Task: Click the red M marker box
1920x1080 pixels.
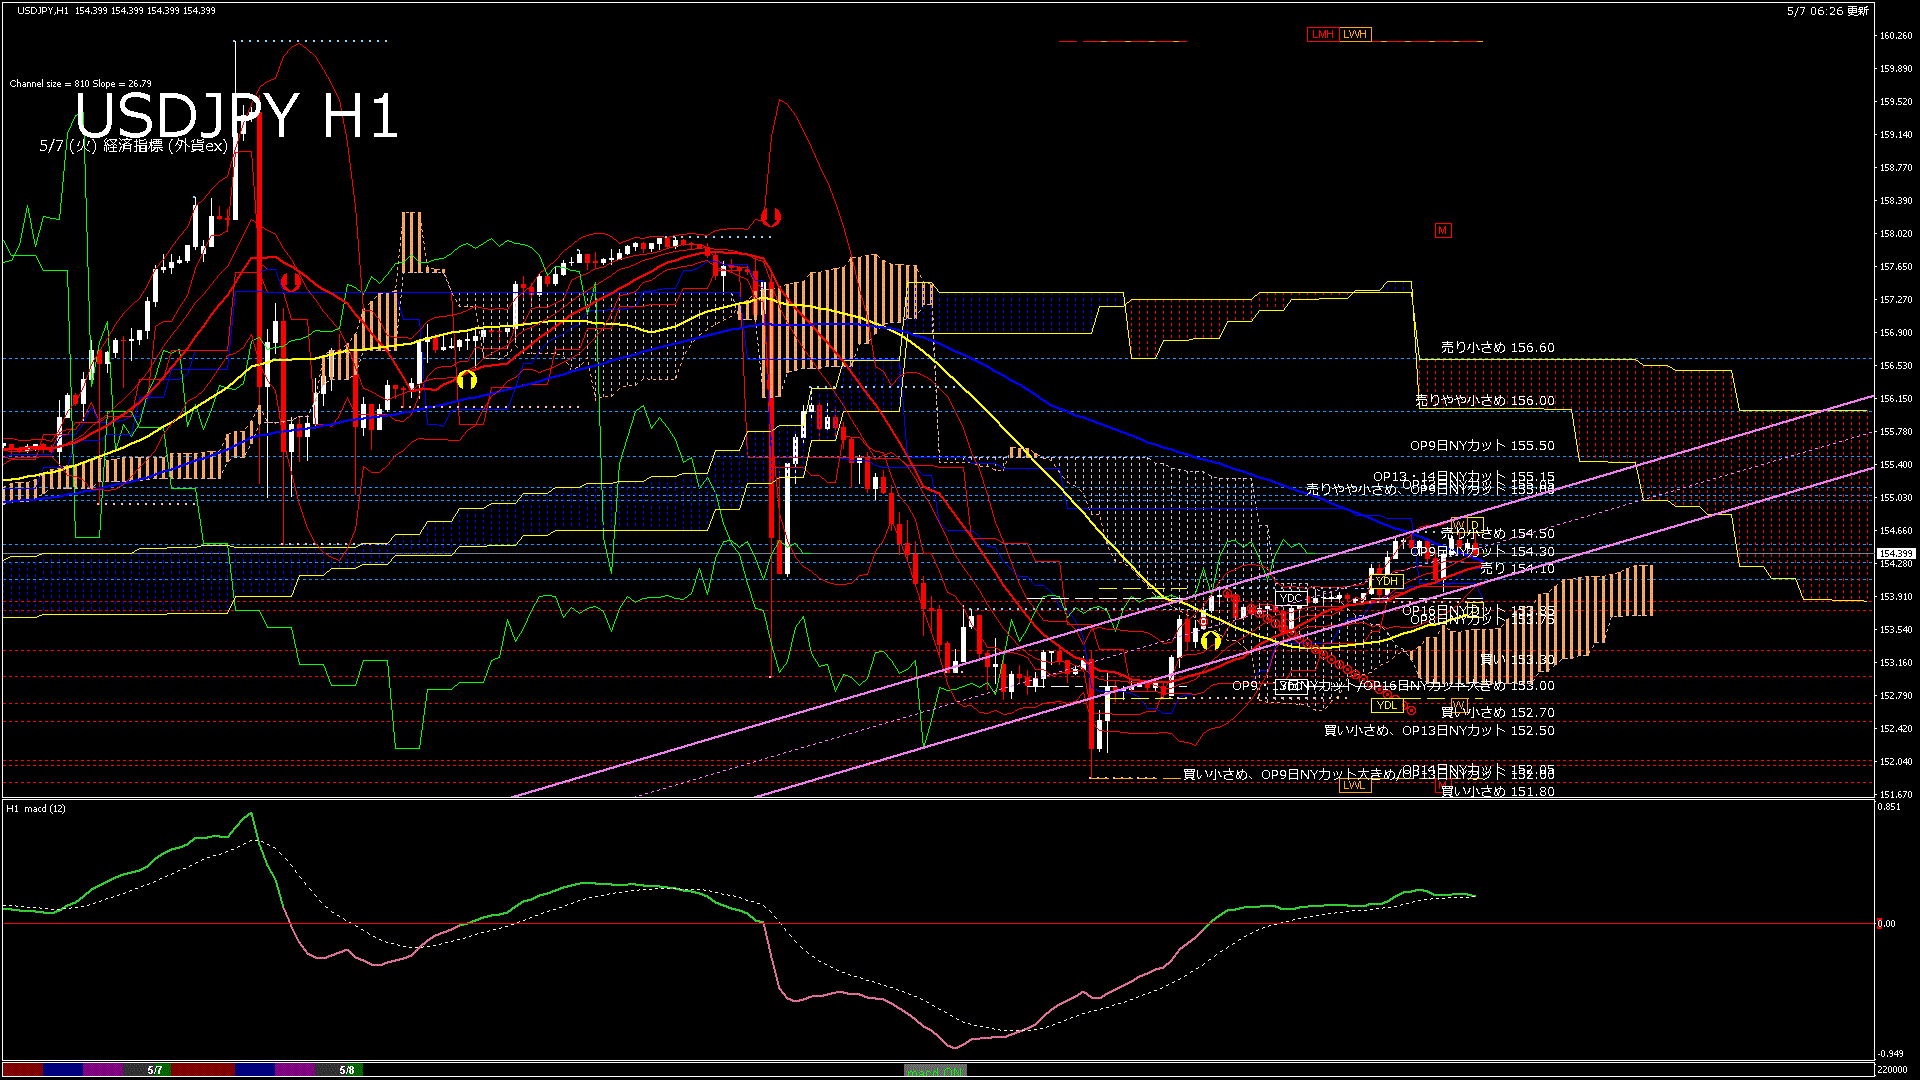Action: pyautogui.click(x=1442, y=231)
